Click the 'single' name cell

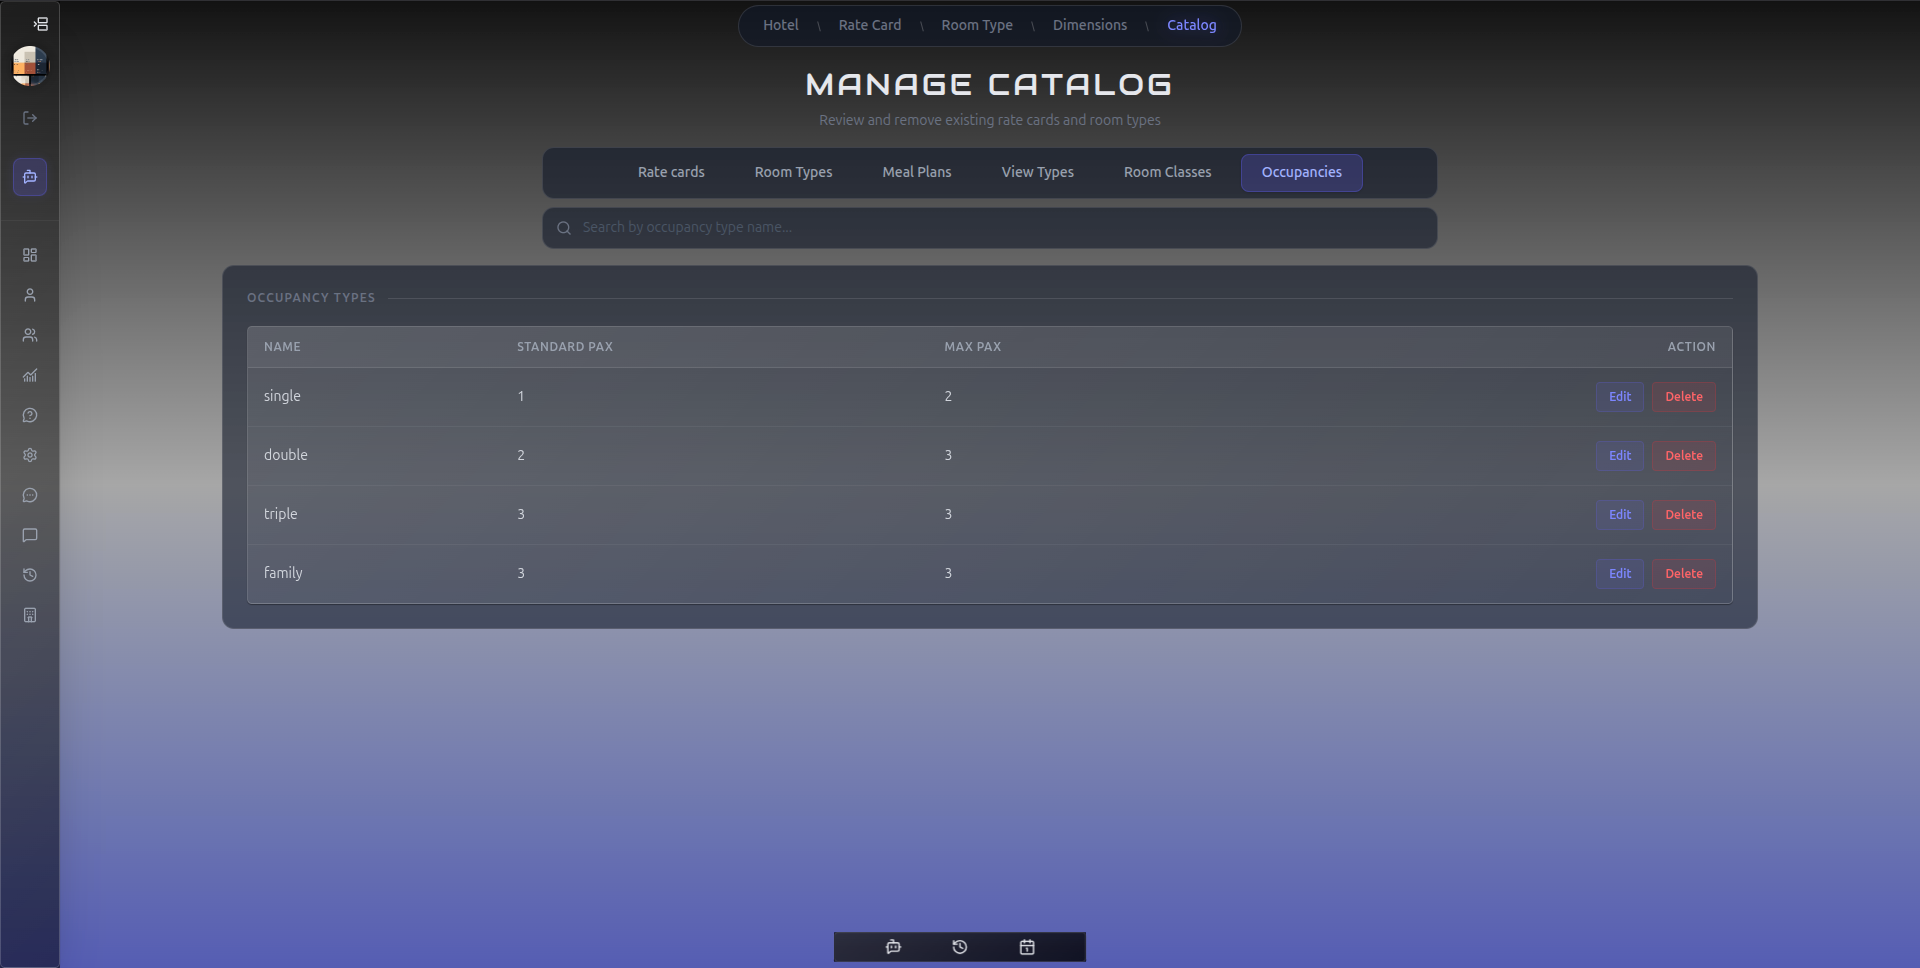[282, 396]
